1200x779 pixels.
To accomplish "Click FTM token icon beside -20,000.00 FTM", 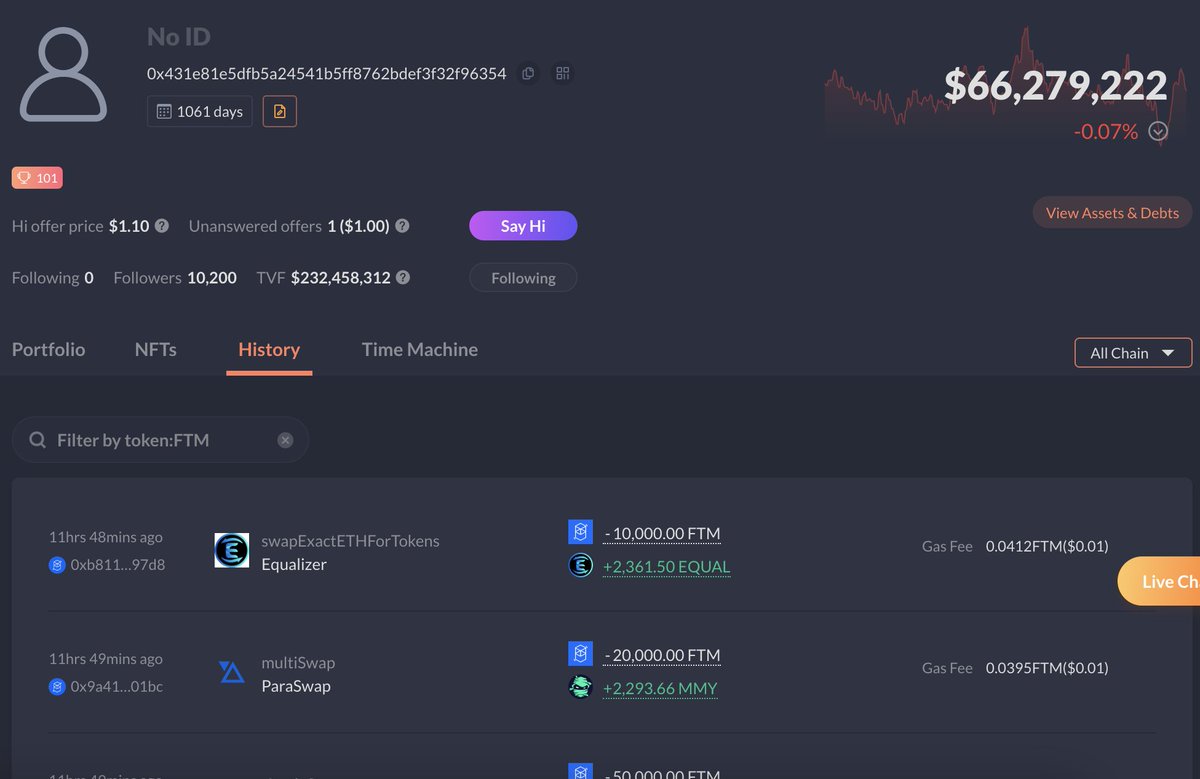I will (581, 654).
